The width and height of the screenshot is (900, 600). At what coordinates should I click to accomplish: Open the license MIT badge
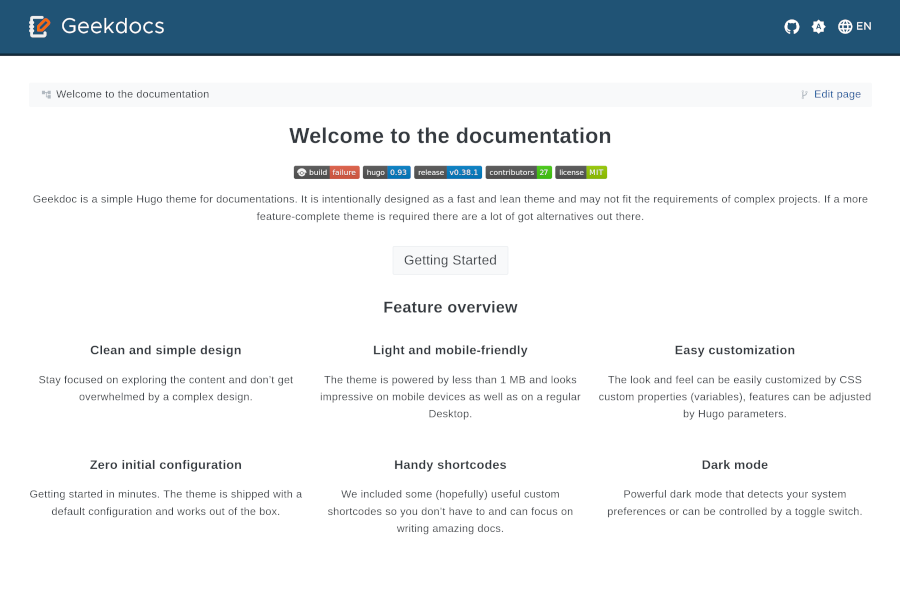coord(581,172)
